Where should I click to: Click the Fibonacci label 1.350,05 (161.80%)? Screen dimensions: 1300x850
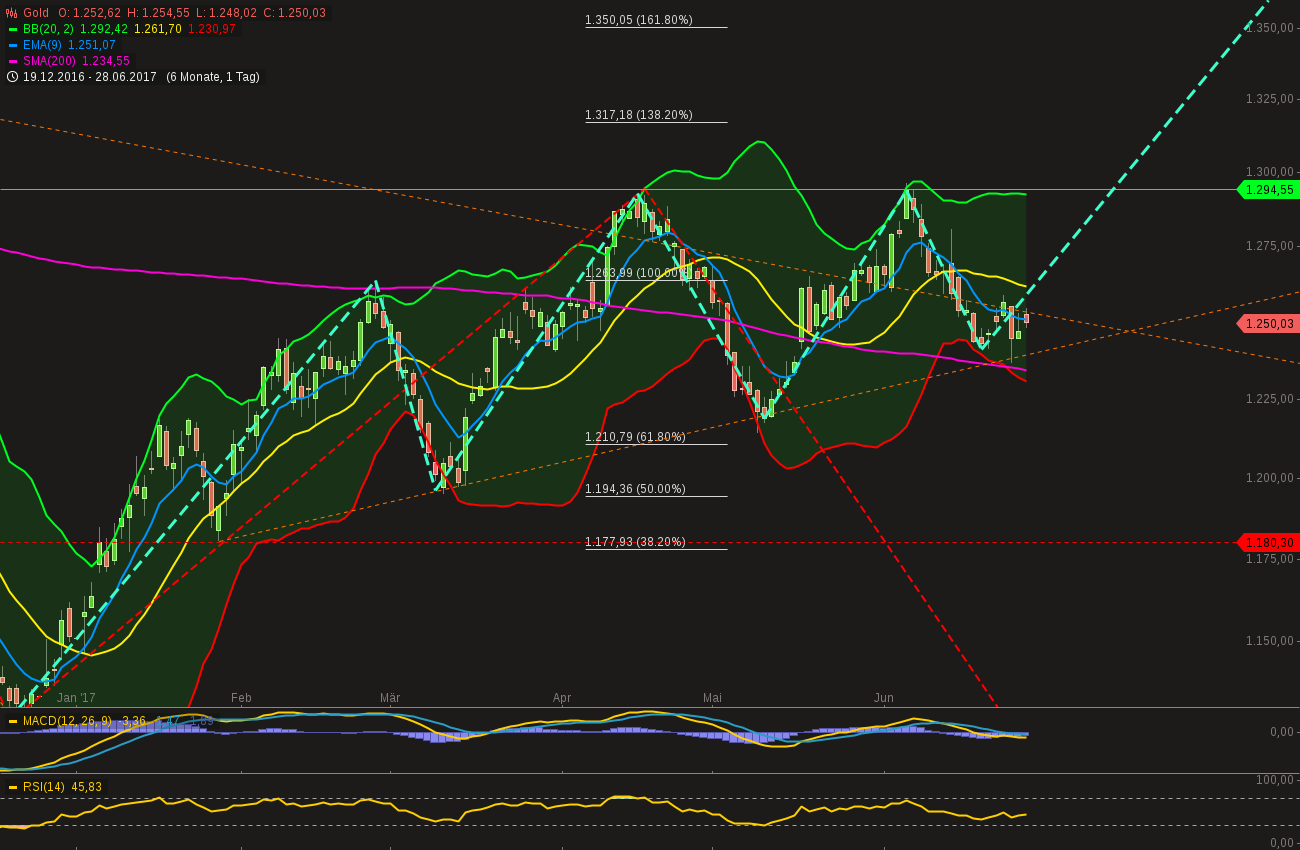[x=639, y=20]
